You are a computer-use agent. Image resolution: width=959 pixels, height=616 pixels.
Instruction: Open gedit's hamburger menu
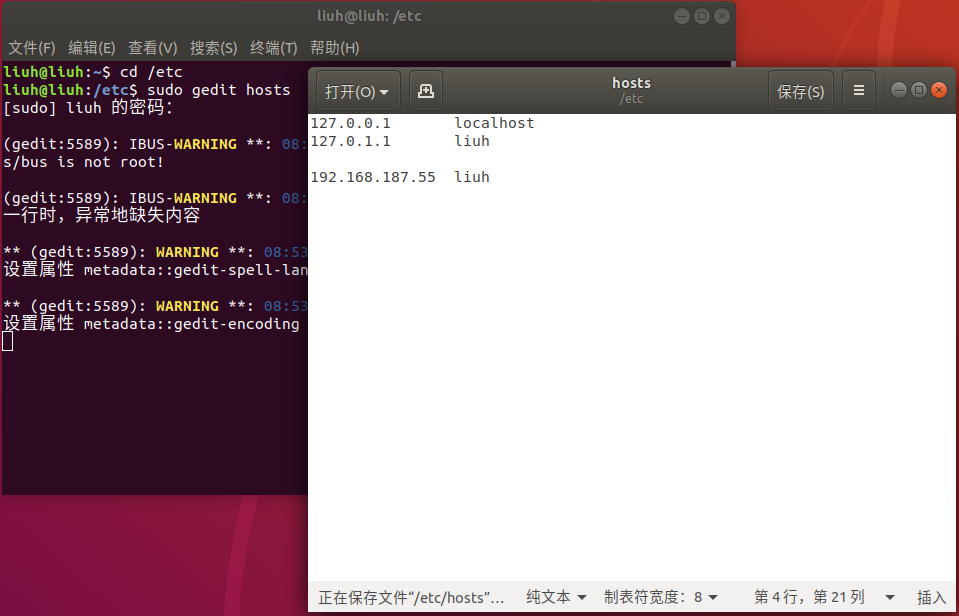point(858,90)
